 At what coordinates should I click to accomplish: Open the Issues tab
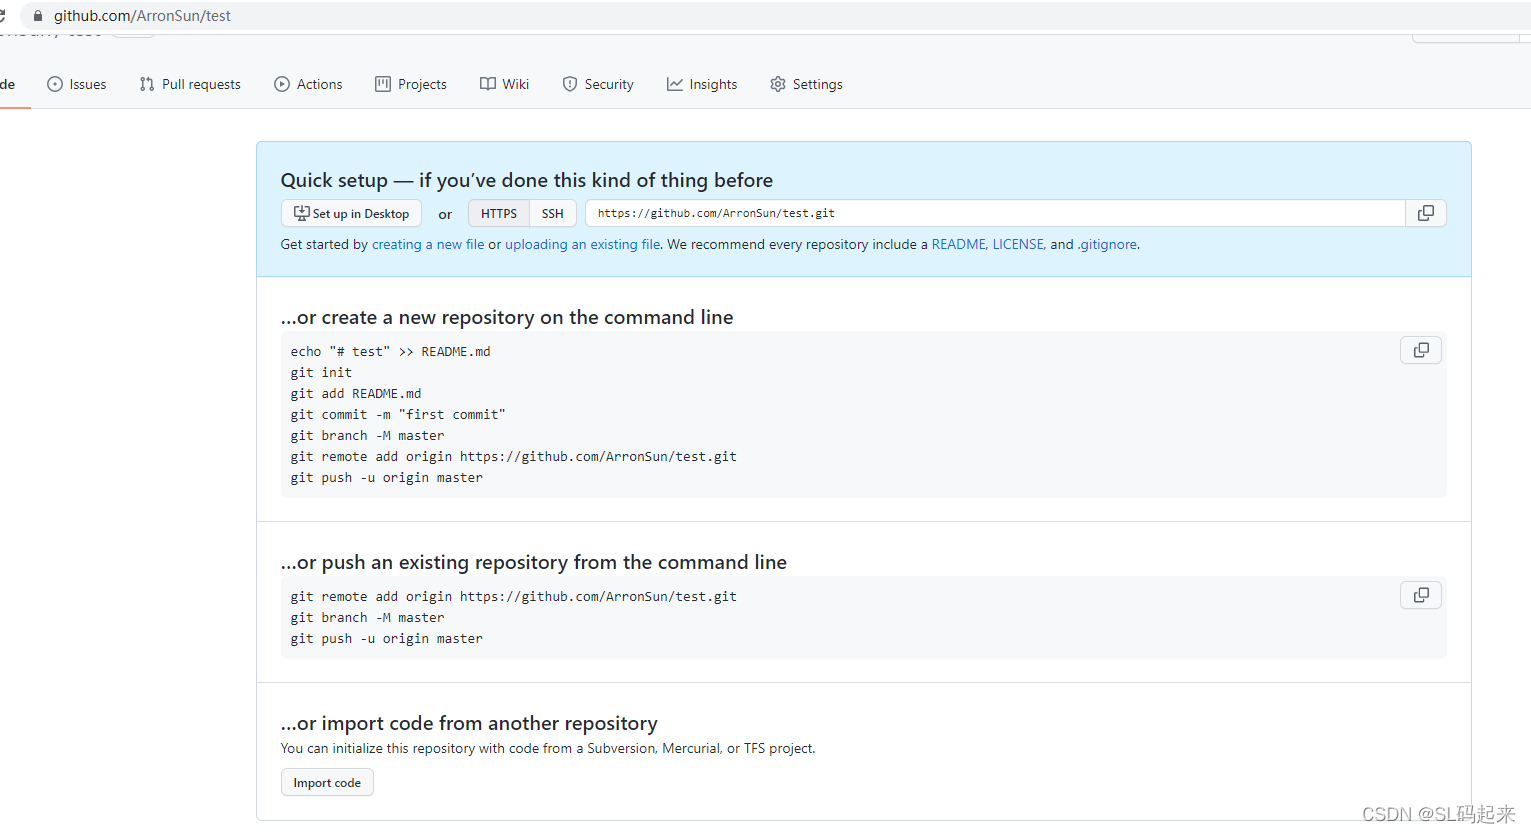point(77,84)
